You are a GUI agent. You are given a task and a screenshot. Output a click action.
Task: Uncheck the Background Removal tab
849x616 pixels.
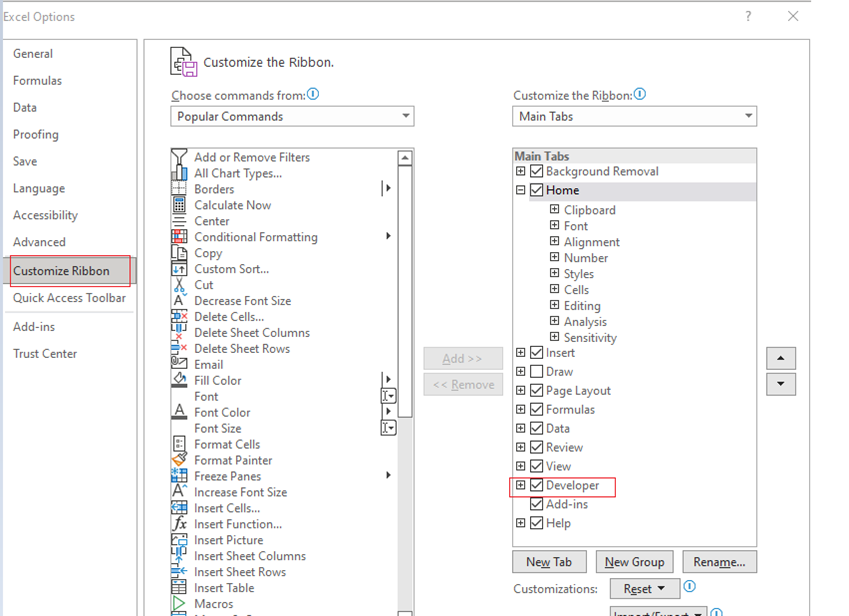(x=535, y=171)
